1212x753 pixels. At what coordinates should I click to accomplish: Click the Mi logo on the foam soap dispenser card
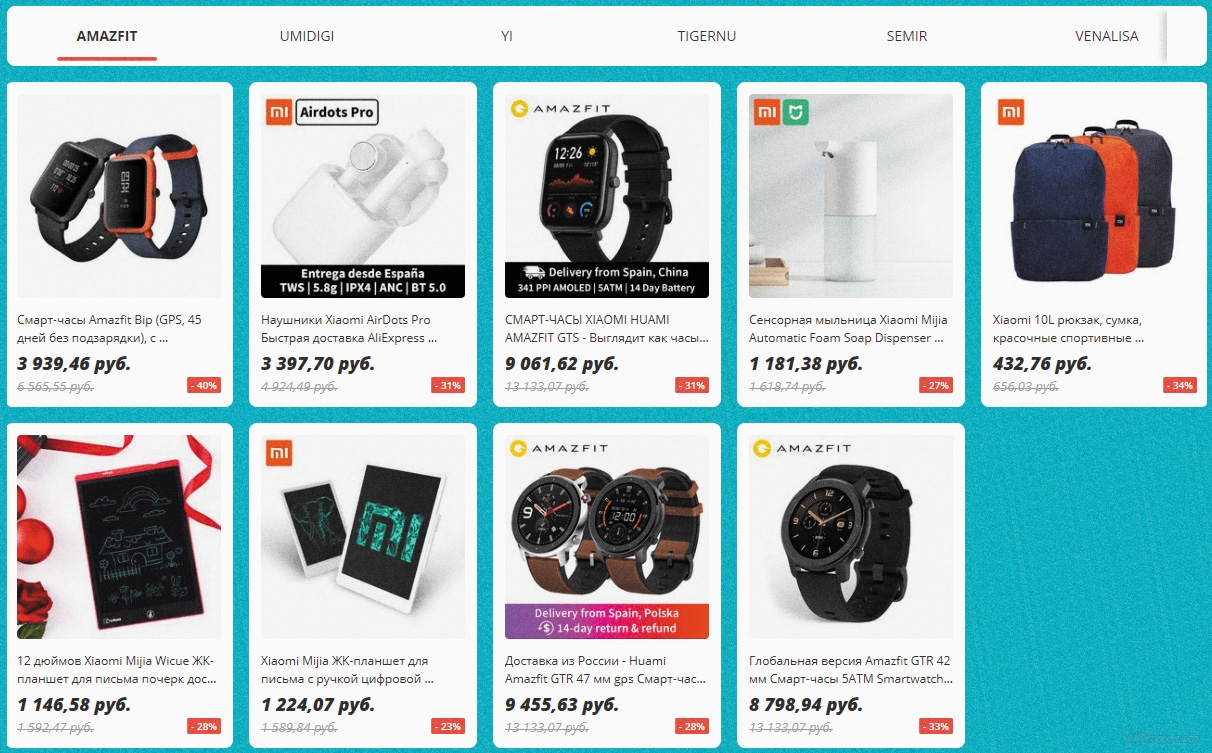click(766, 112)
